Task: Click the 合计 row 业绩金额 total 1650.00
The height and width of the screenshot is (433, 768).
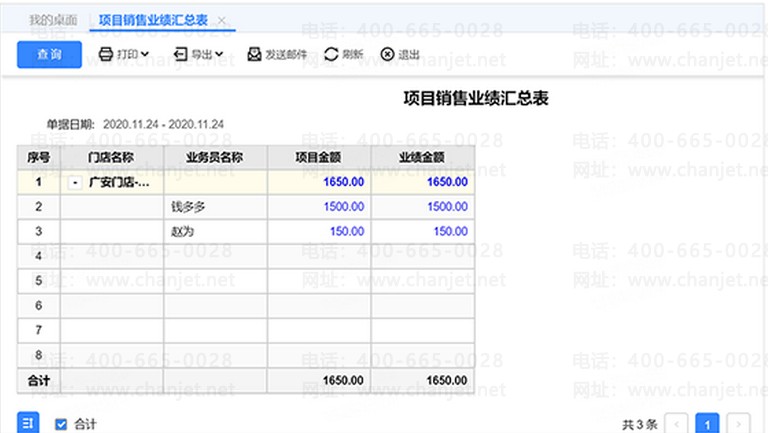Action: tap(447, 381)
